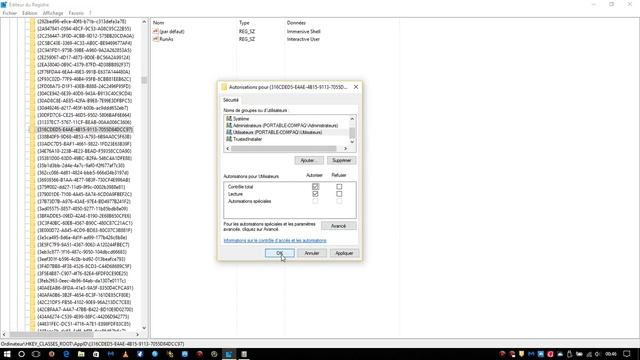
Task: Open access control information link
Action: coord(275,240)
